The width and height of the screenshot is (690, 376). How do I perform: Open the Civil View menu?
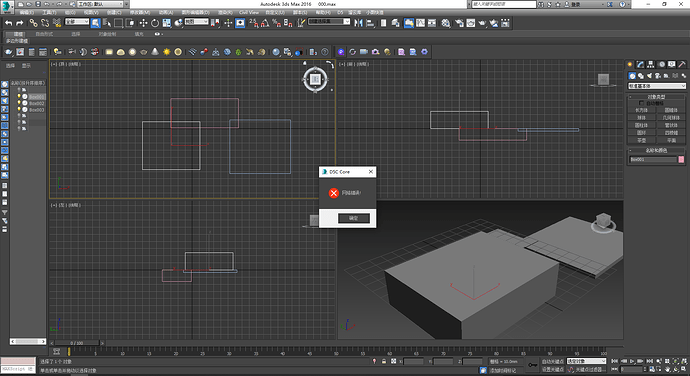[x=249, y=12]
